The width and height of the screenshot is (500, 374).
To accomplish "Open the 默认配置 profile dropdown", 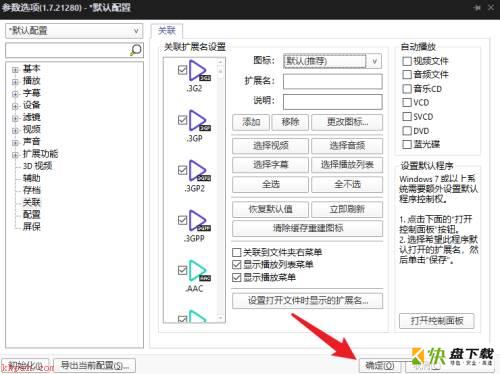I will click(74, 31).
